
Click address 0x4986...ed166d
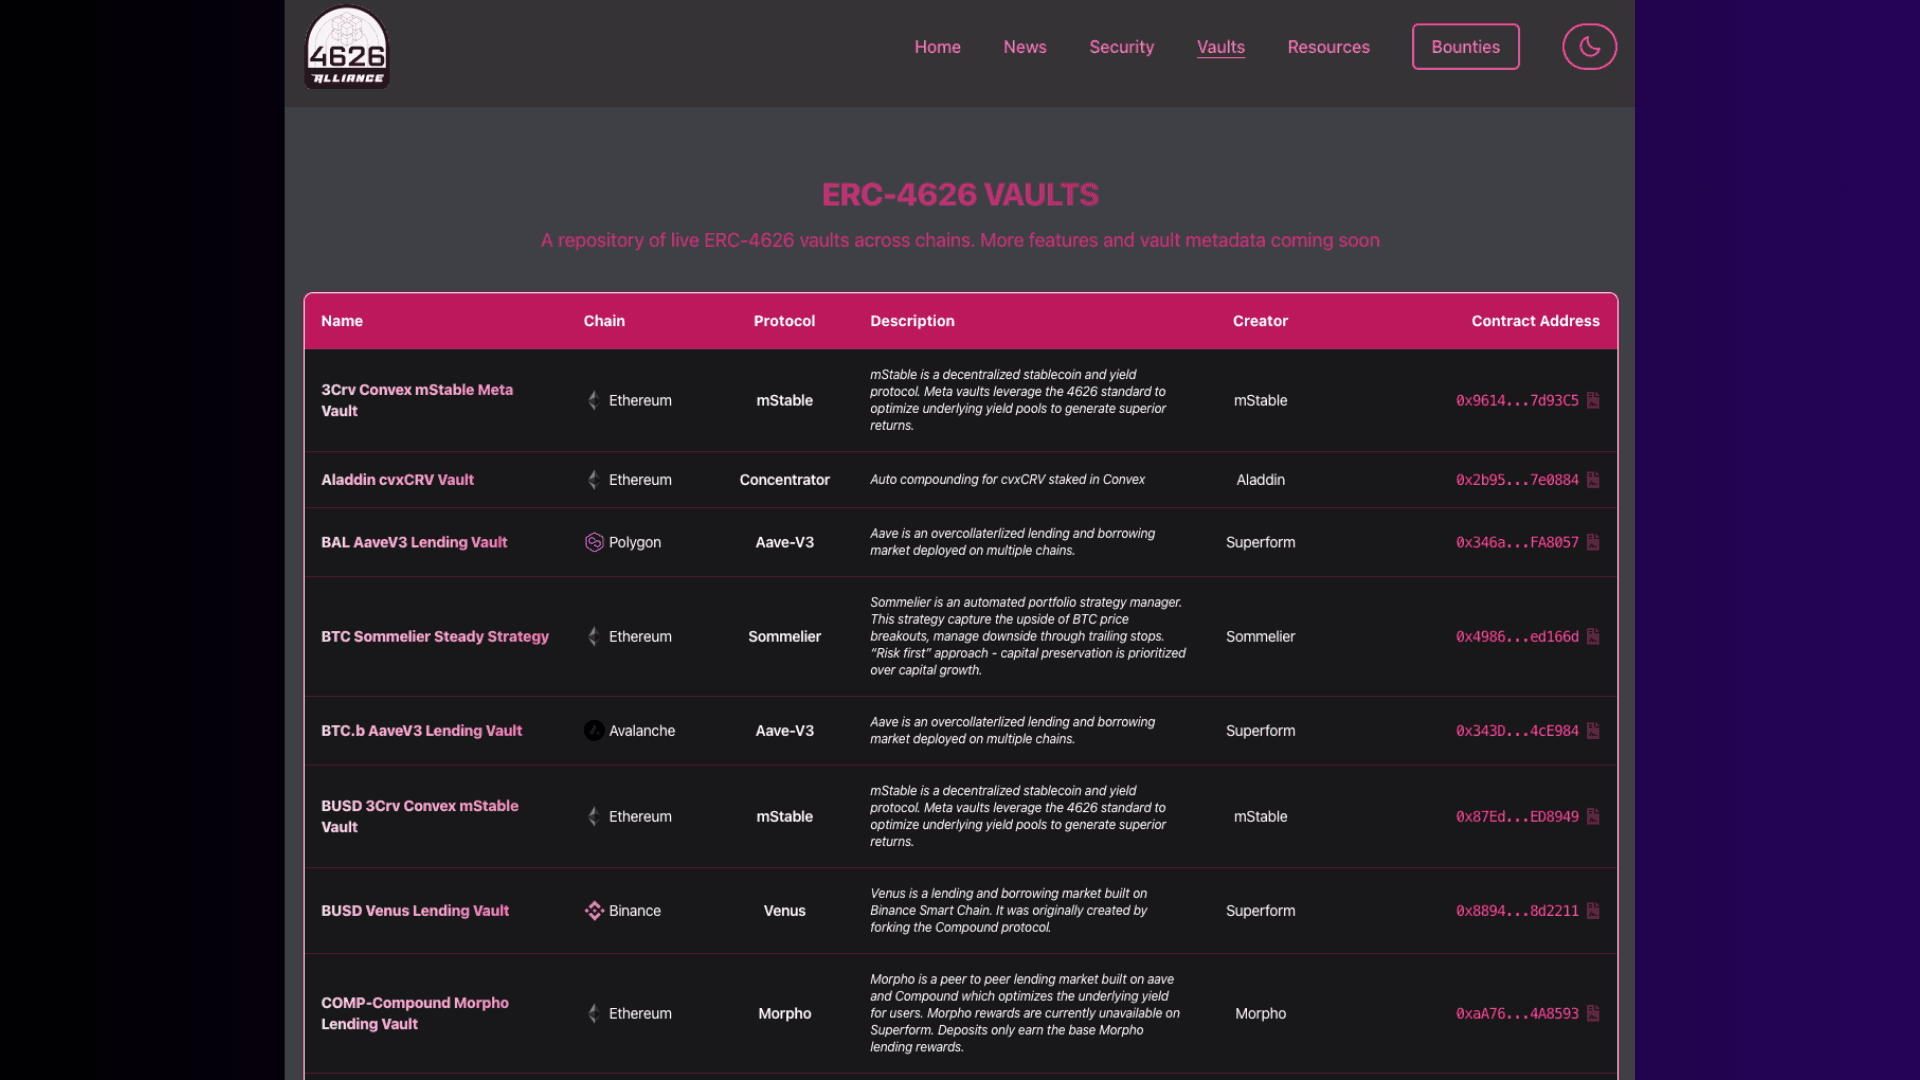coord(1517,636)
